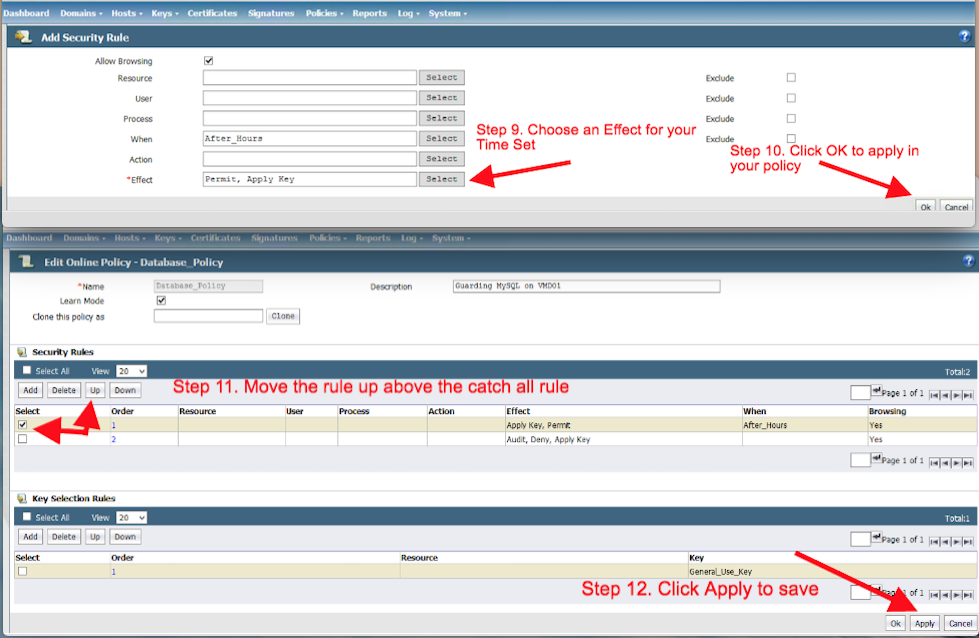This screenshot has height=638, width=979.
Task: Go to the Dashboard tab
Action: [26, 13]
